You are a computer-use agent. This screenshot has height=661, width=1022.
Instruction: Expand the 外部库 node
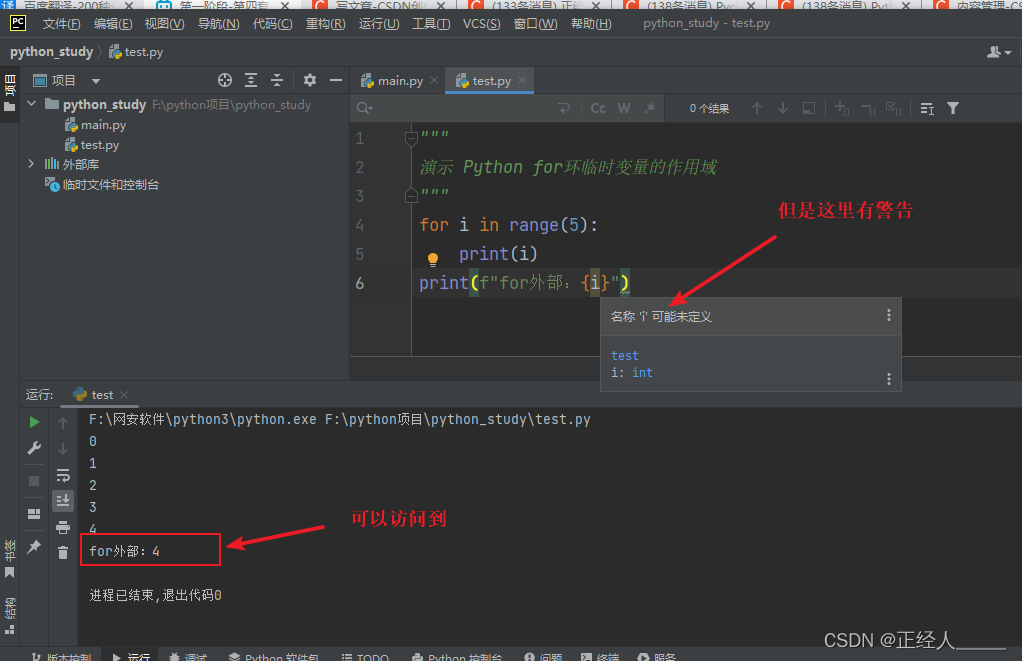(31, 164)
